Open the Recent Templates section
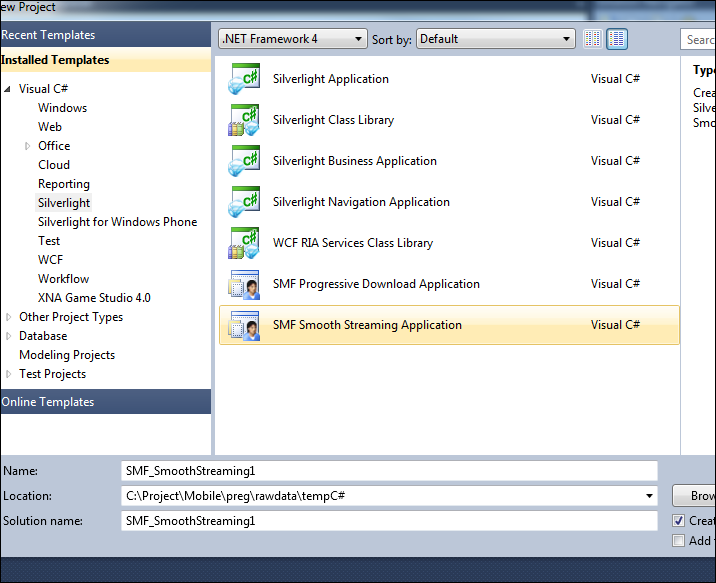 click(x=105, y=35)
